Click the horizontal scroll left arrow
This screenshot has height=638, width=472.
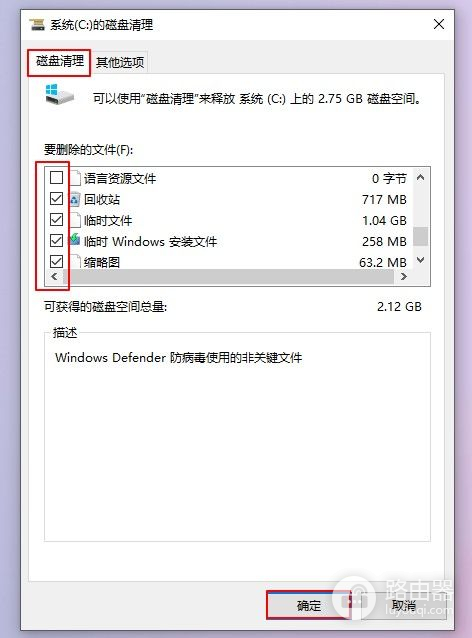coord(54,277)
